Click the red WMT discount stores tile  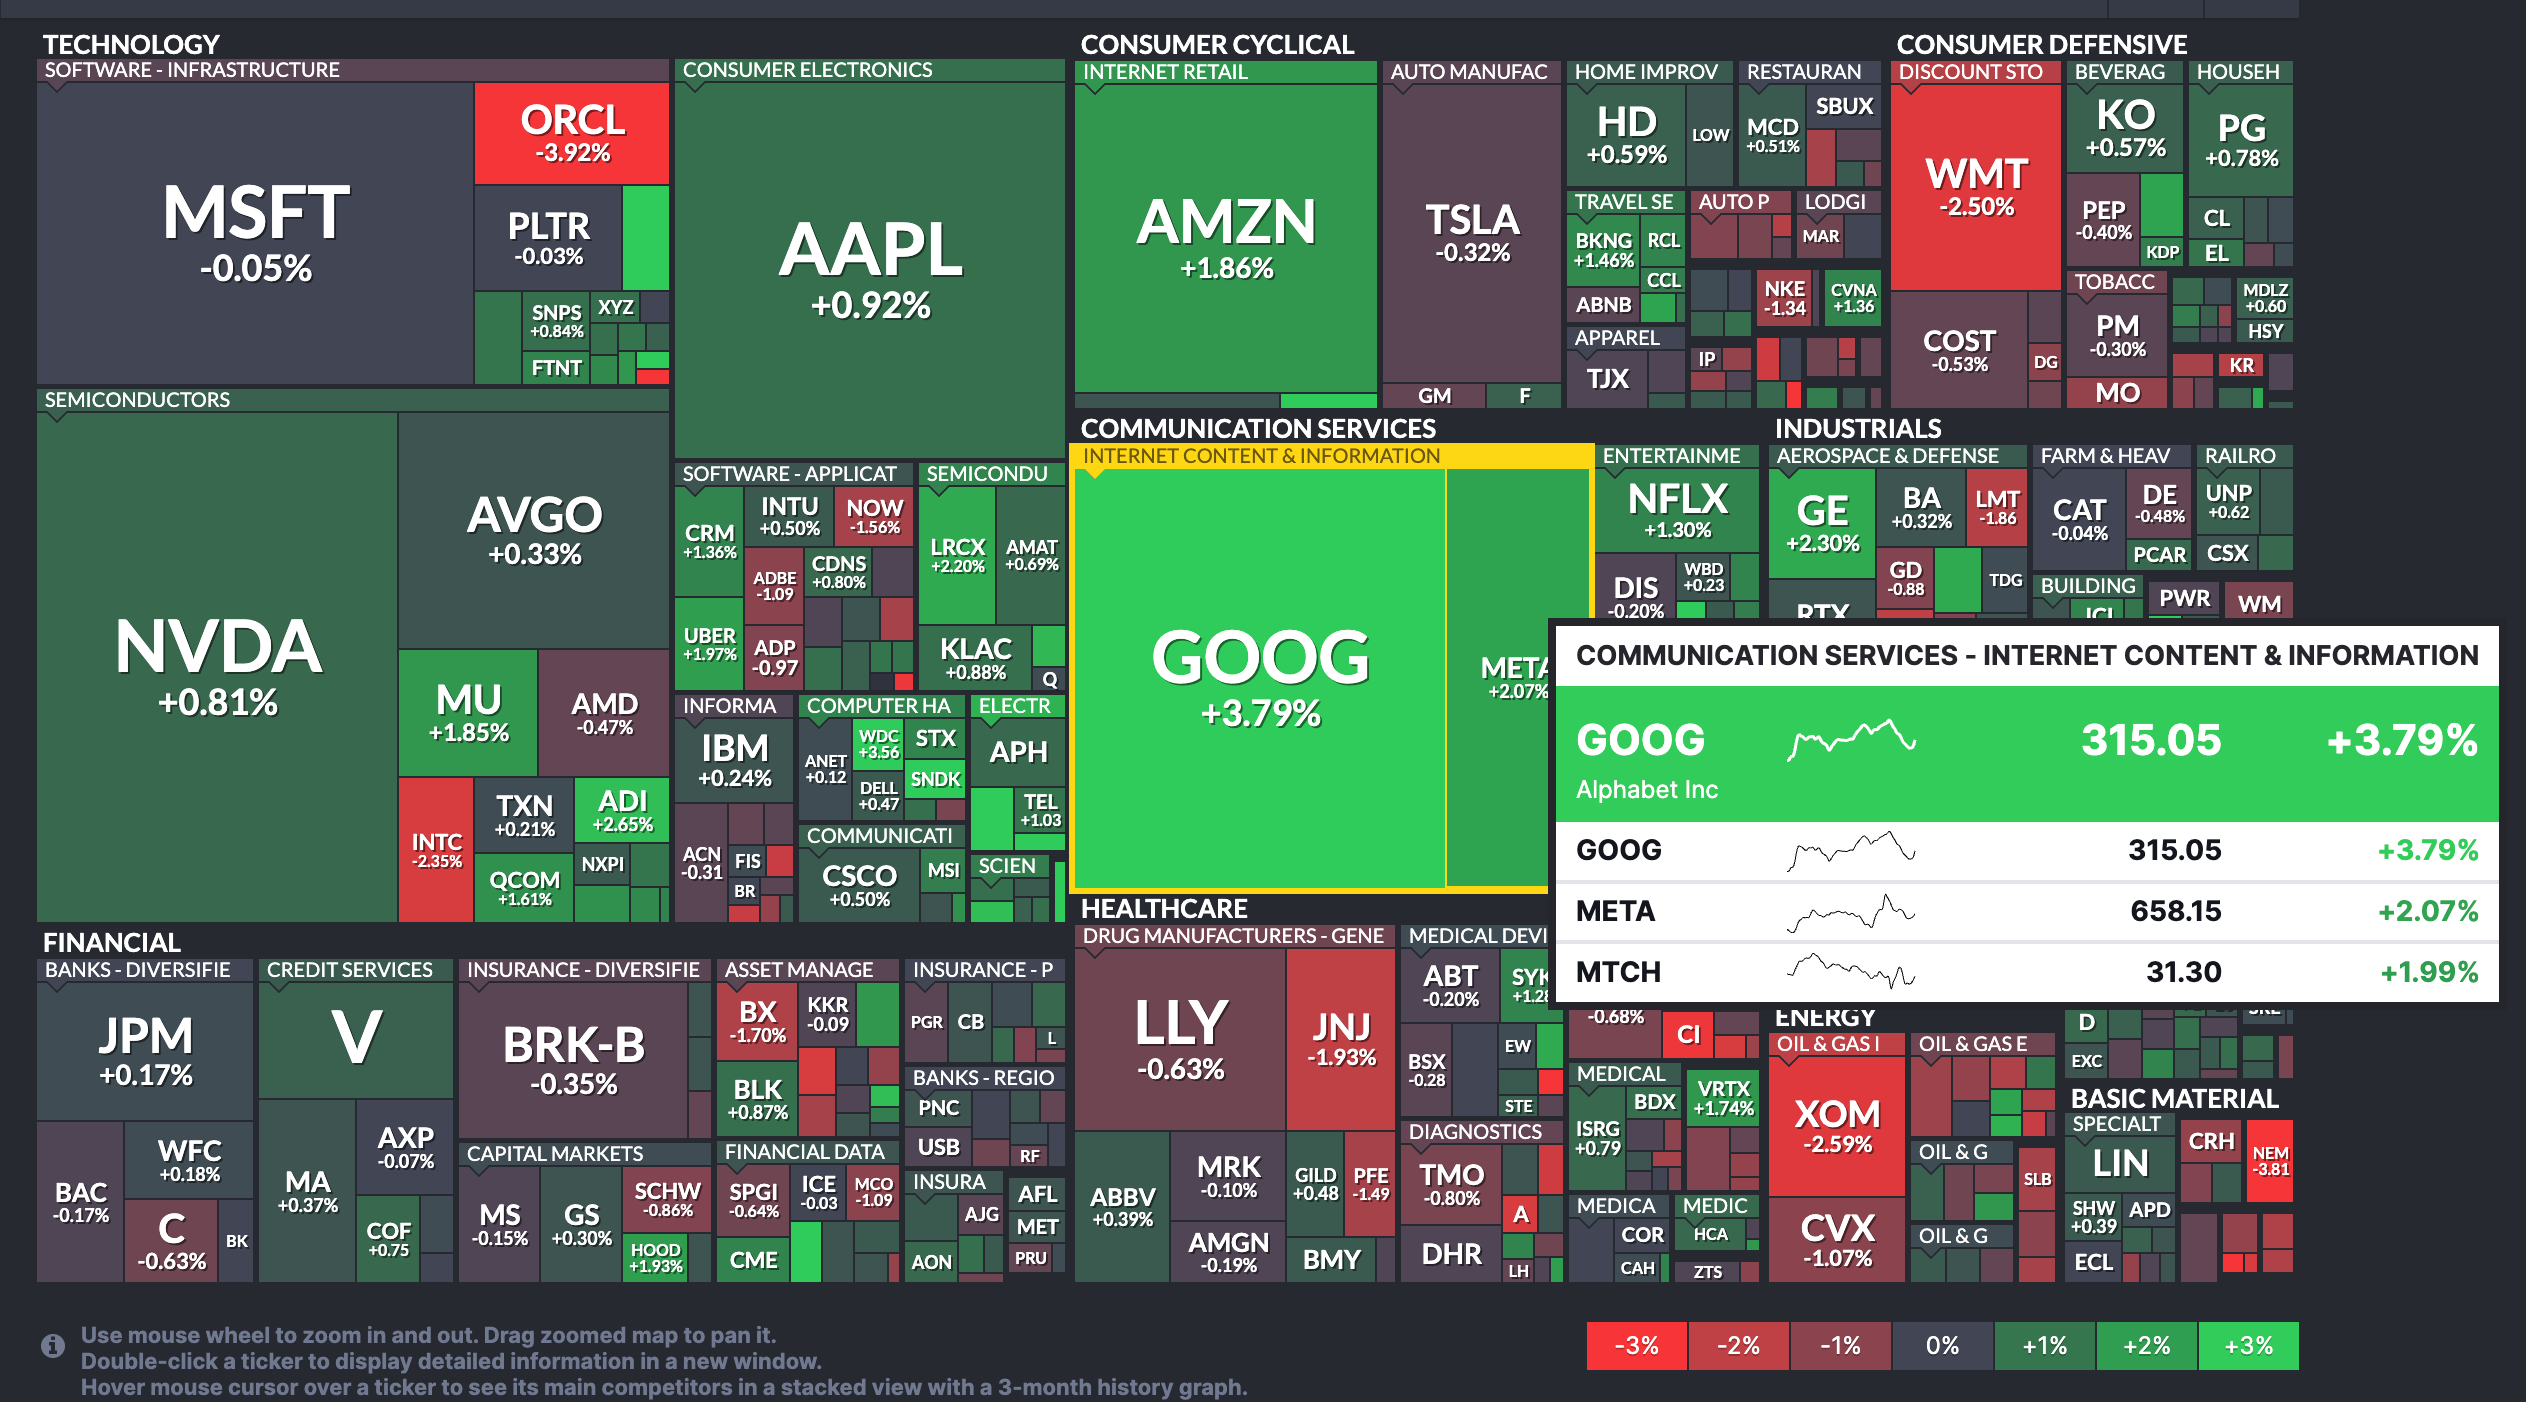point(1976,187)
